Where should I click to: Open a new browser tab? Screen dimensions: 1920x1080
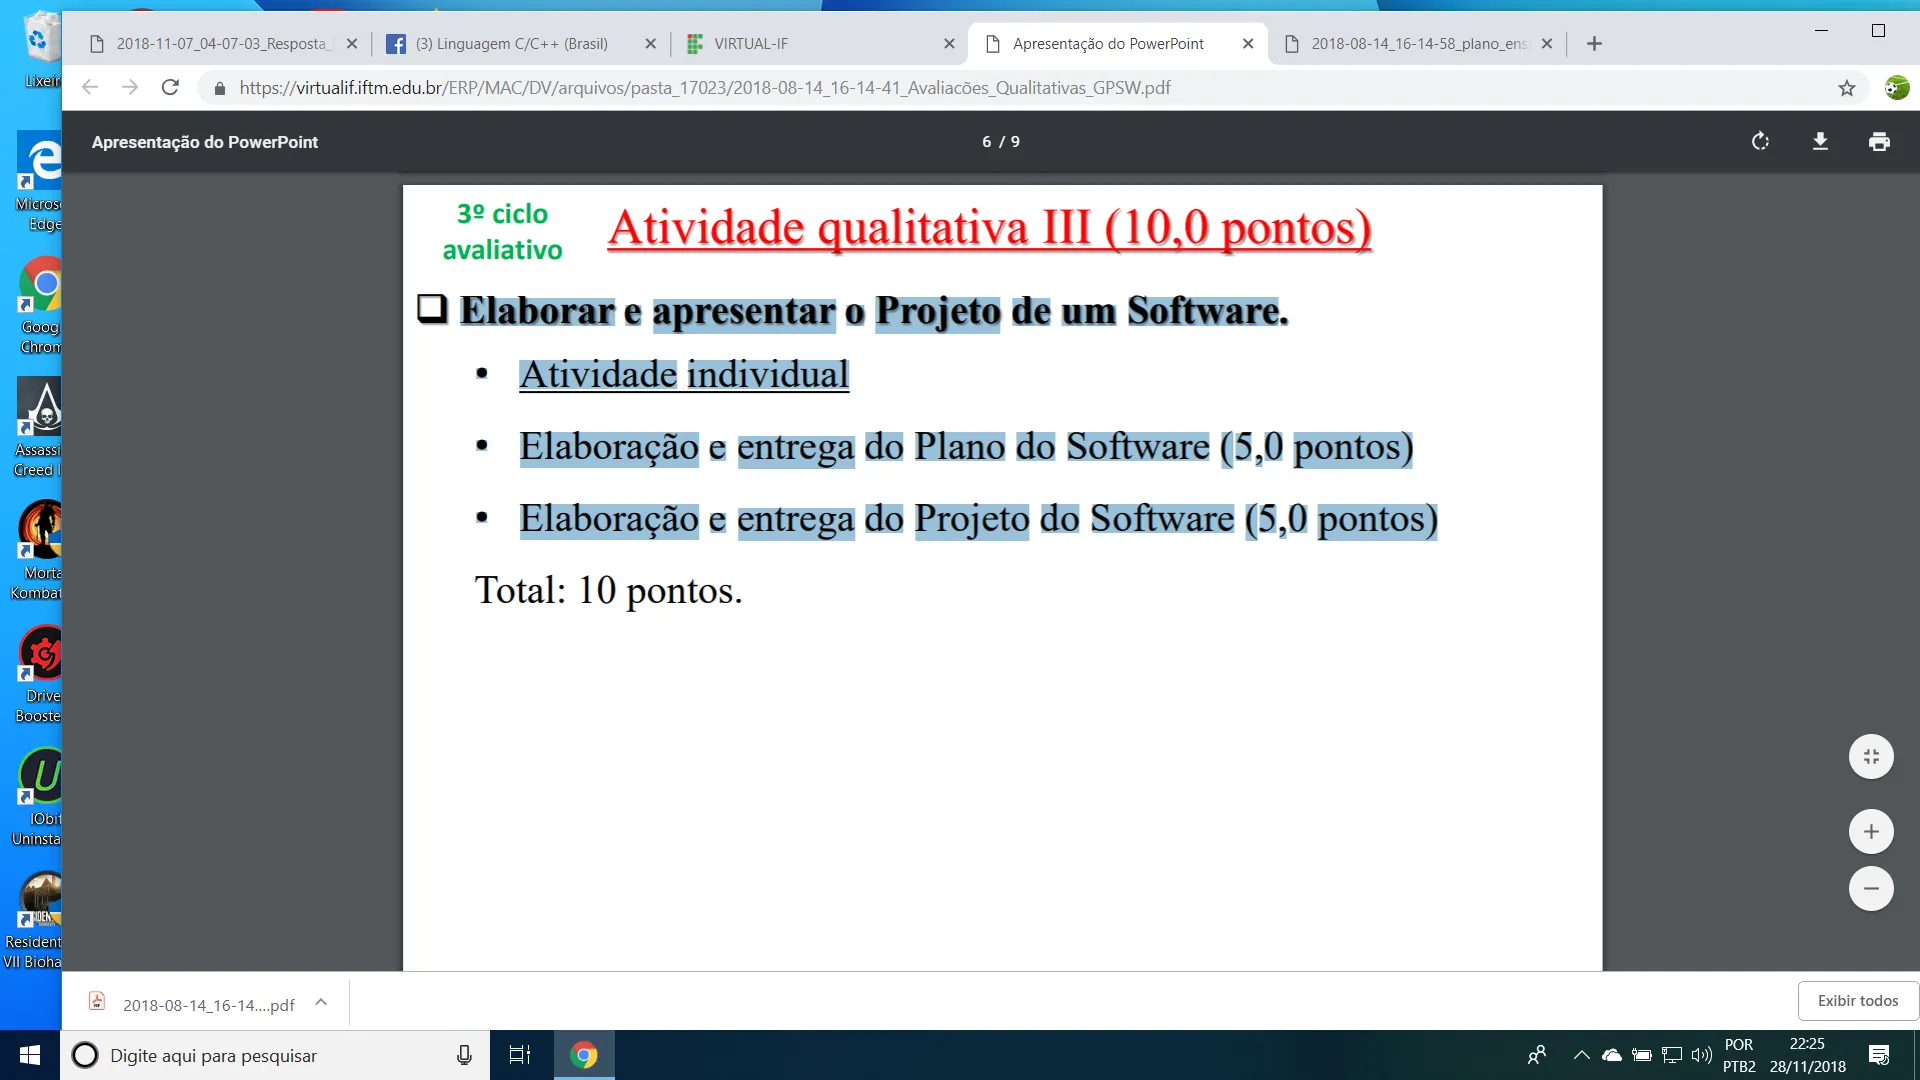[1594, 44]
